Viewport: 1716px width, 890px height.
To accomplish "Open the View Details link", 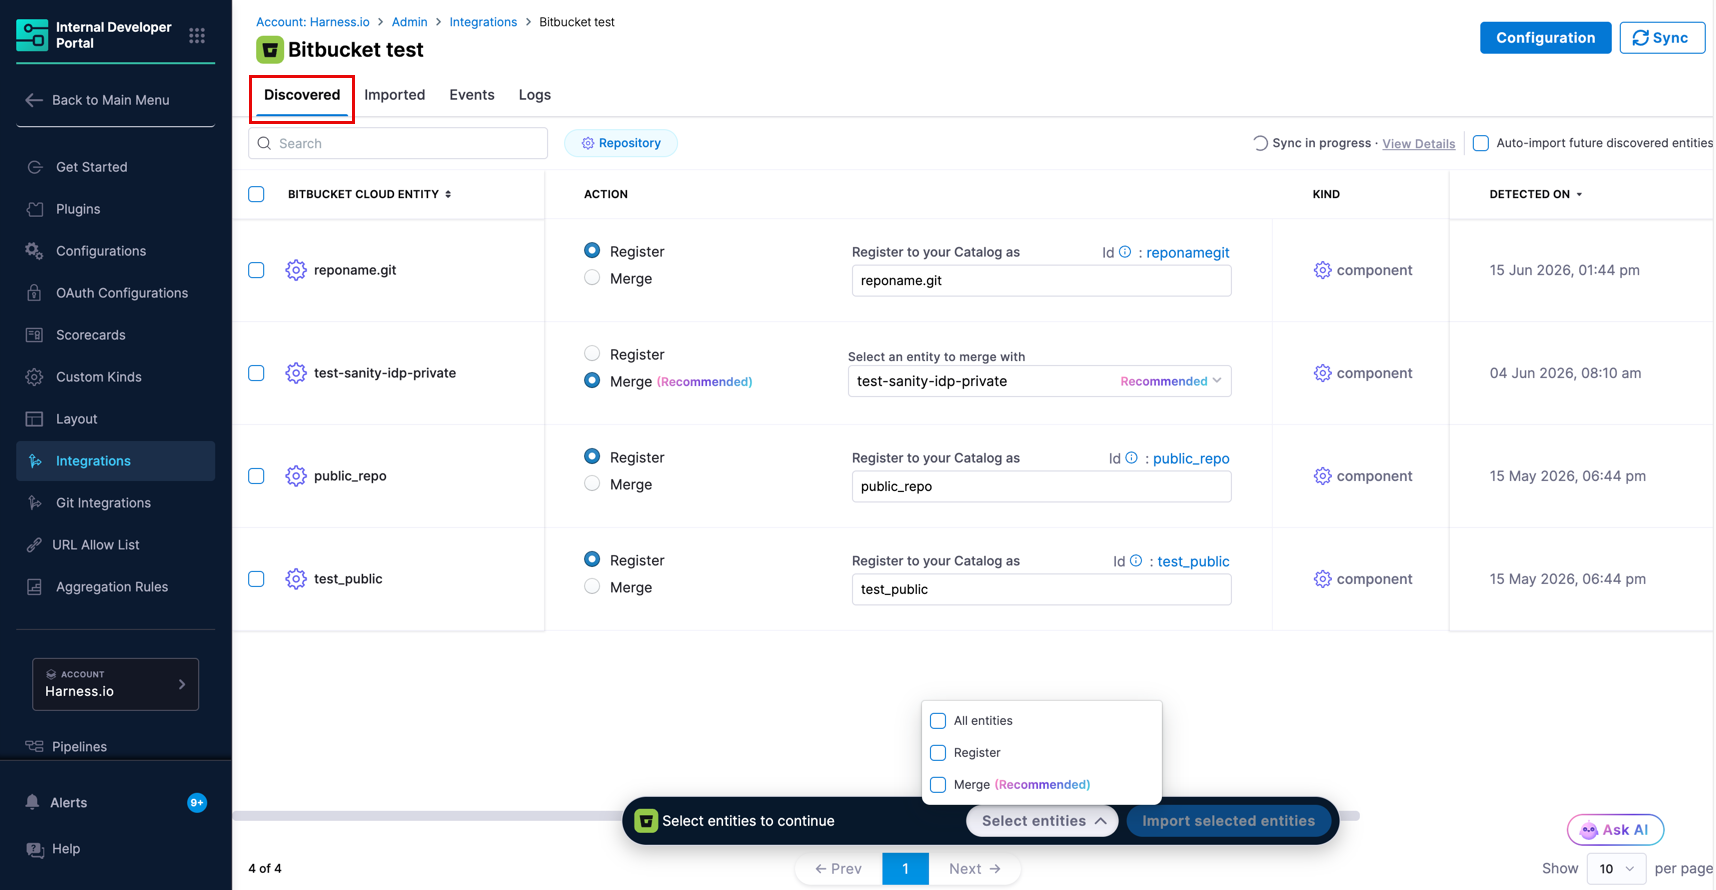I will pos(1418,144).
